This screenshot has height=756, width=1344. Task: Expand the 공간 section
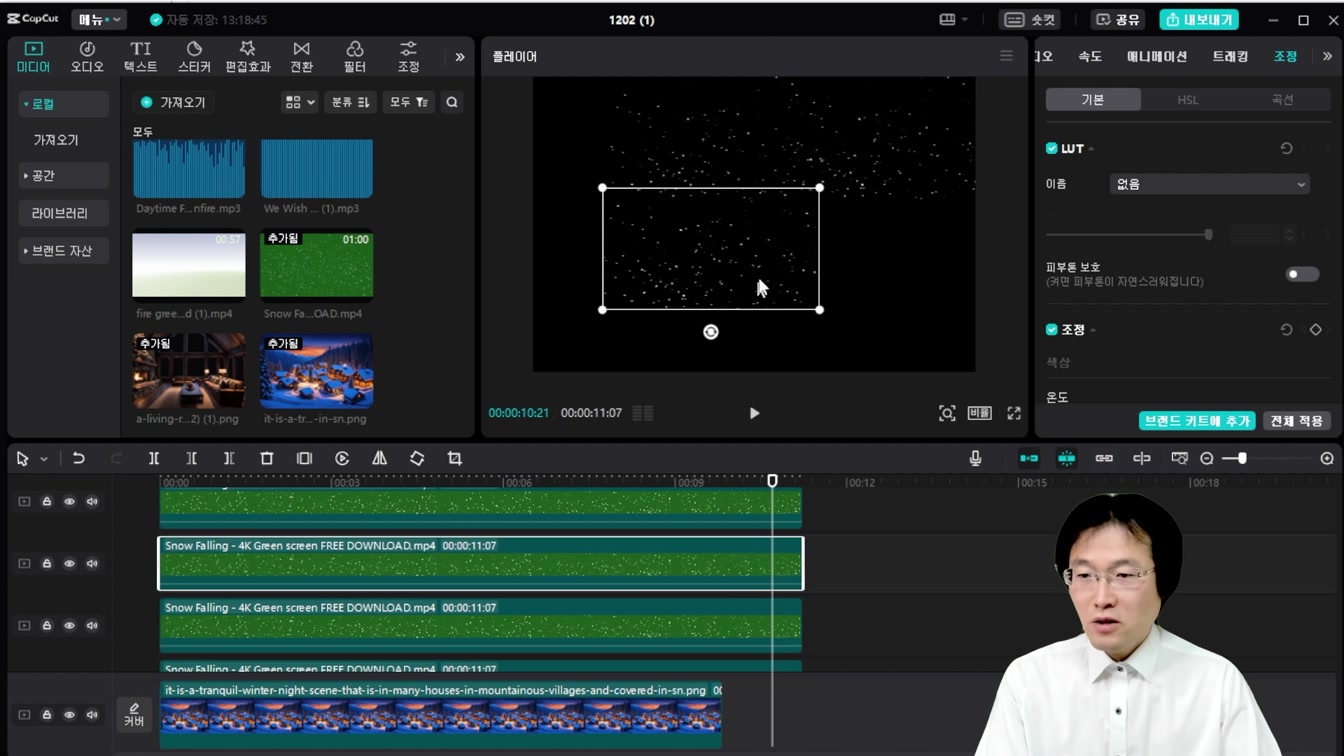pyautogui.click(x=63, y=176)
